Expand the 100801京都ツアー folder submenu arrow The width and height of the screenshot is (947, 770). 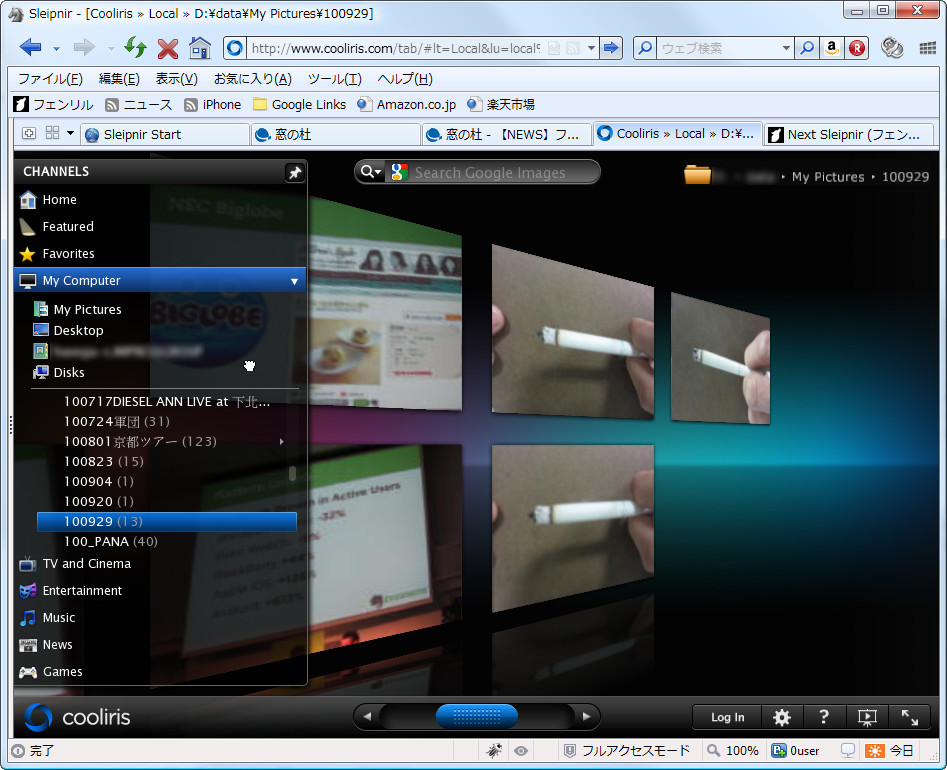point(281,441)
